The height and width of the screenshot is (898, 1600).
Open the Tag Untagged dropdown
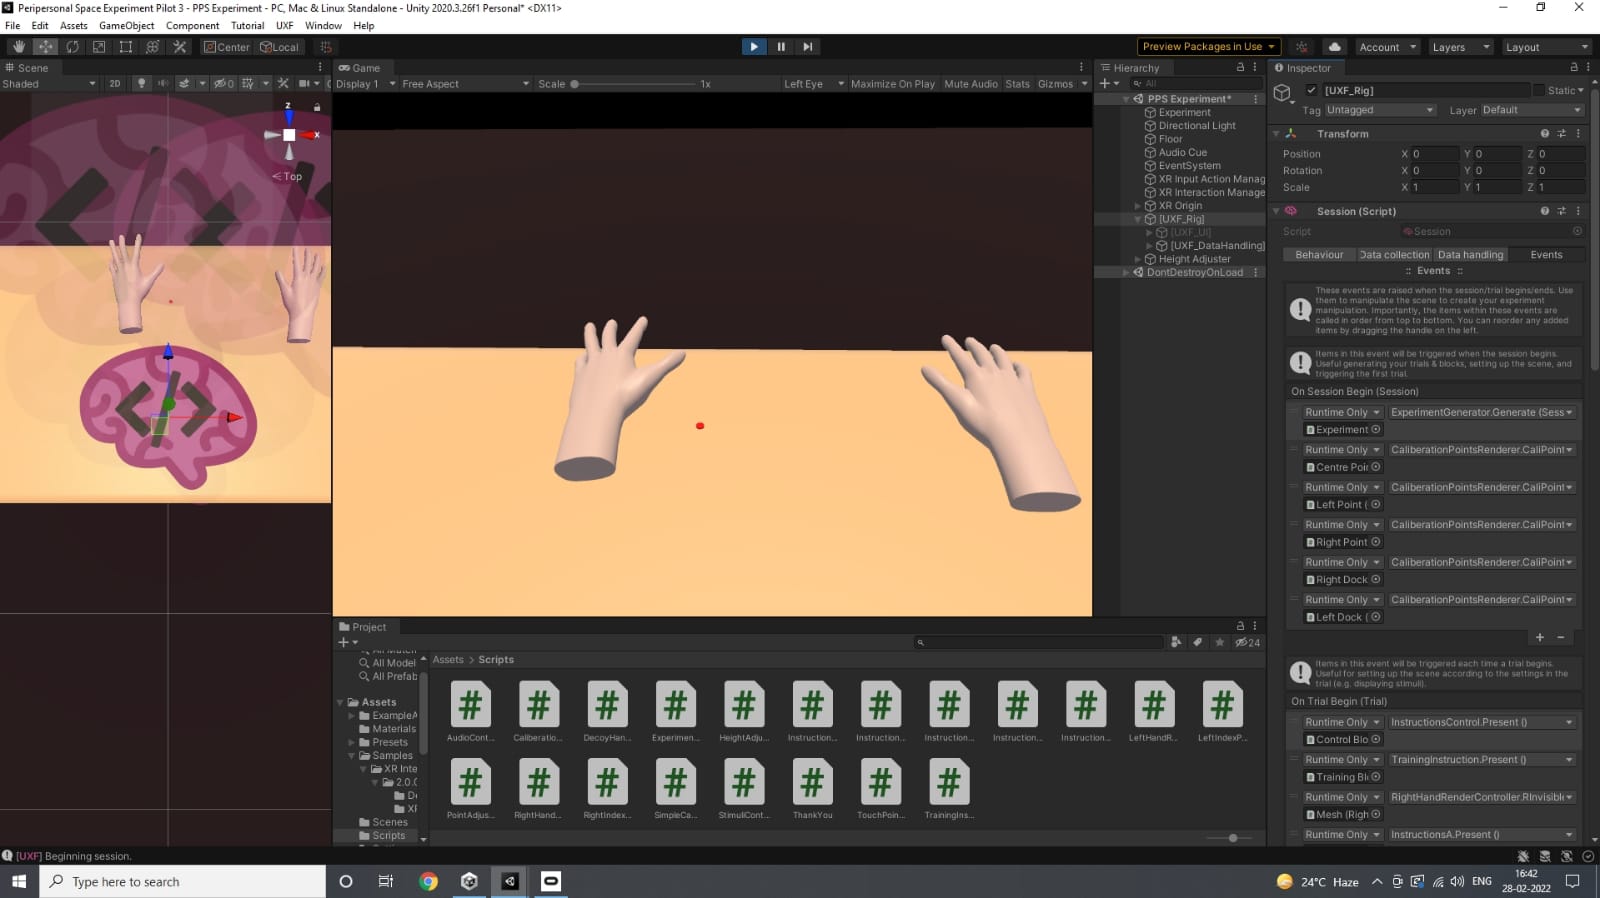coord(1380,110)
